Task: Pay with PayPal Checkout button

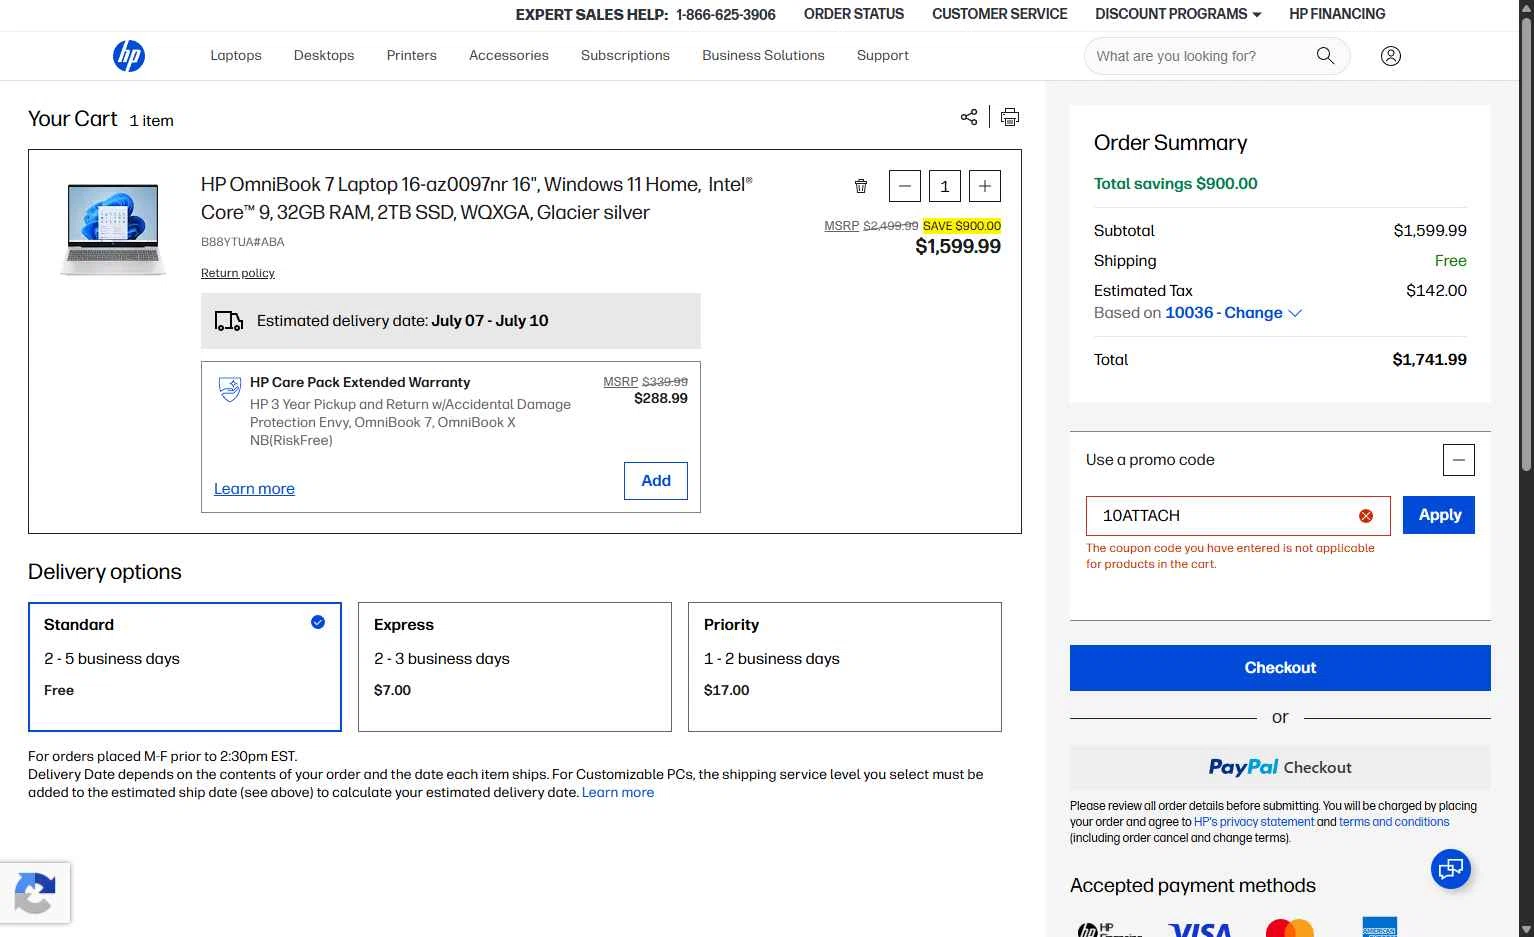Action: [1280, 768]
